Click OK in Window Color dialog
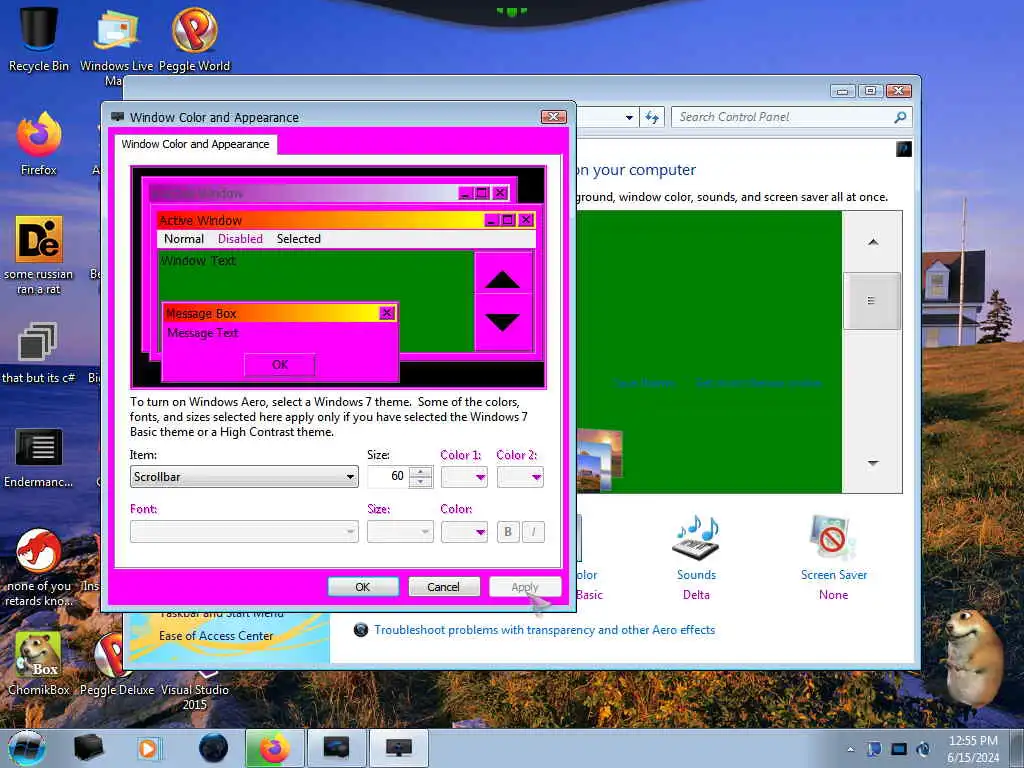Screen dimensions: 1024x768 (x=363, y=586)
